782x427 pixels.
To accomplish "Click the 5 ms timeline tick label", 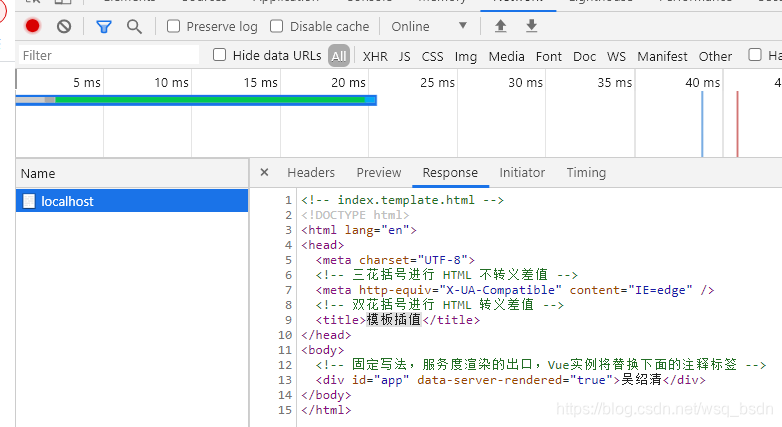I will [87, 82].
